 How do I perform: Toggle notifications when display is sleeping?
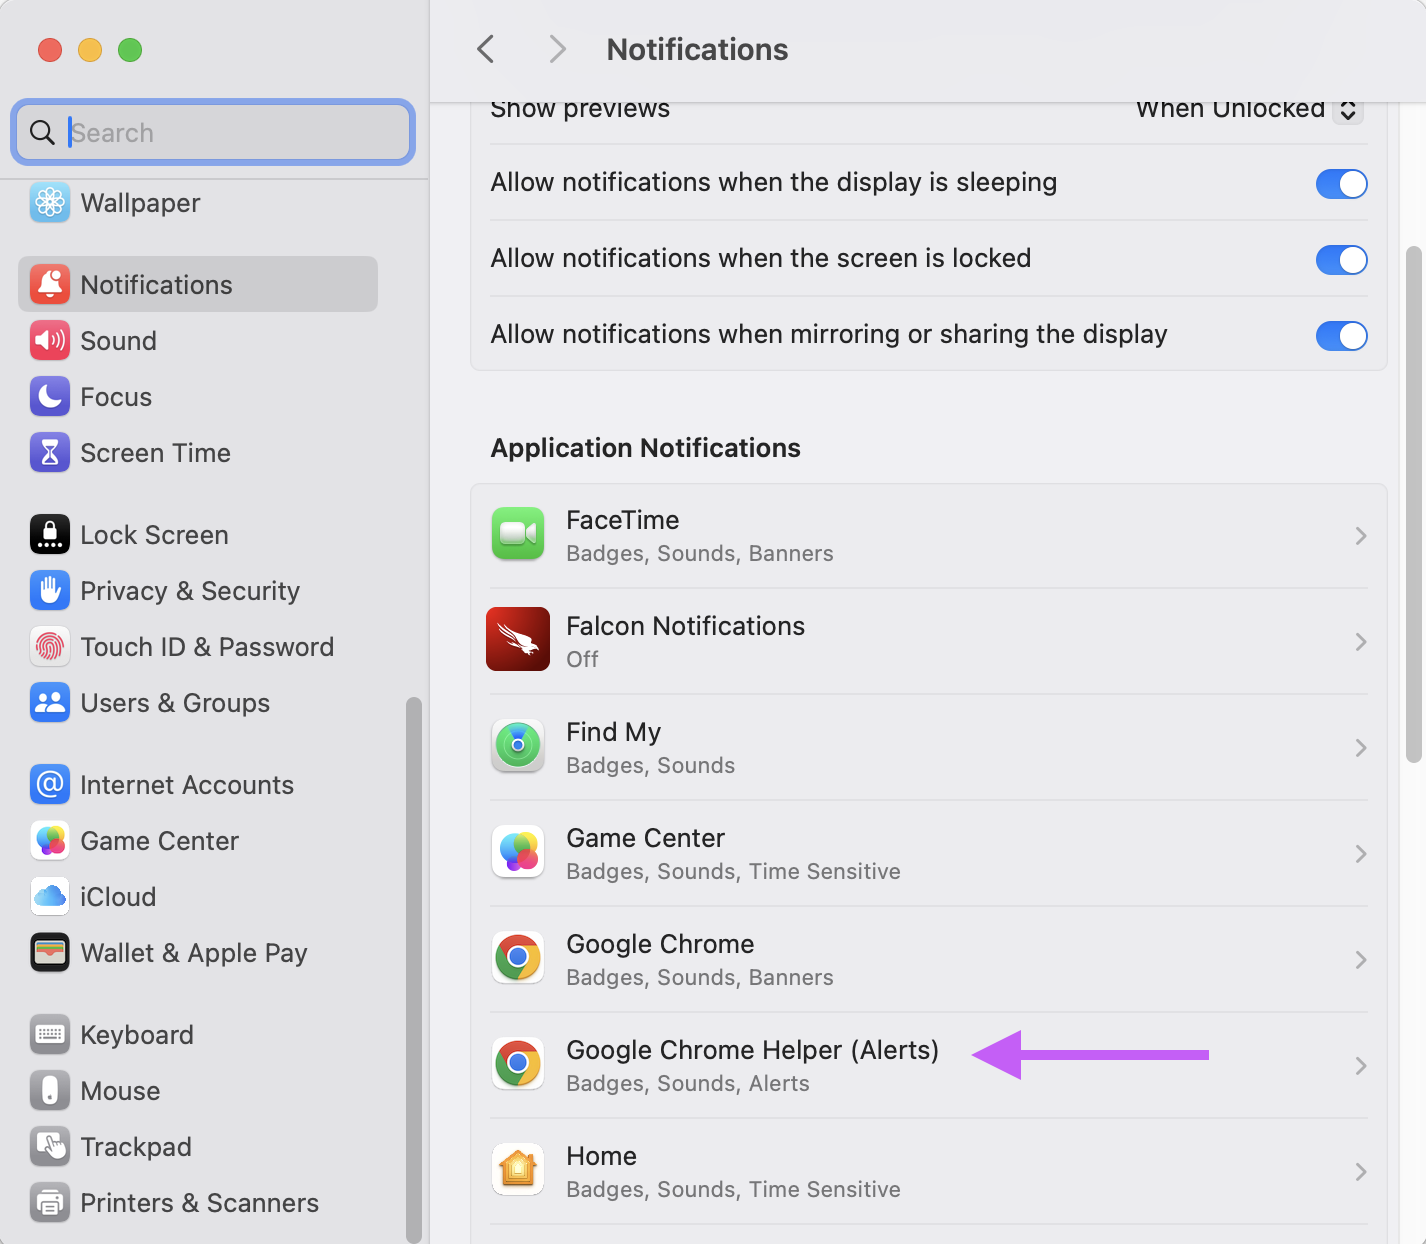[x=1341, y=184]
